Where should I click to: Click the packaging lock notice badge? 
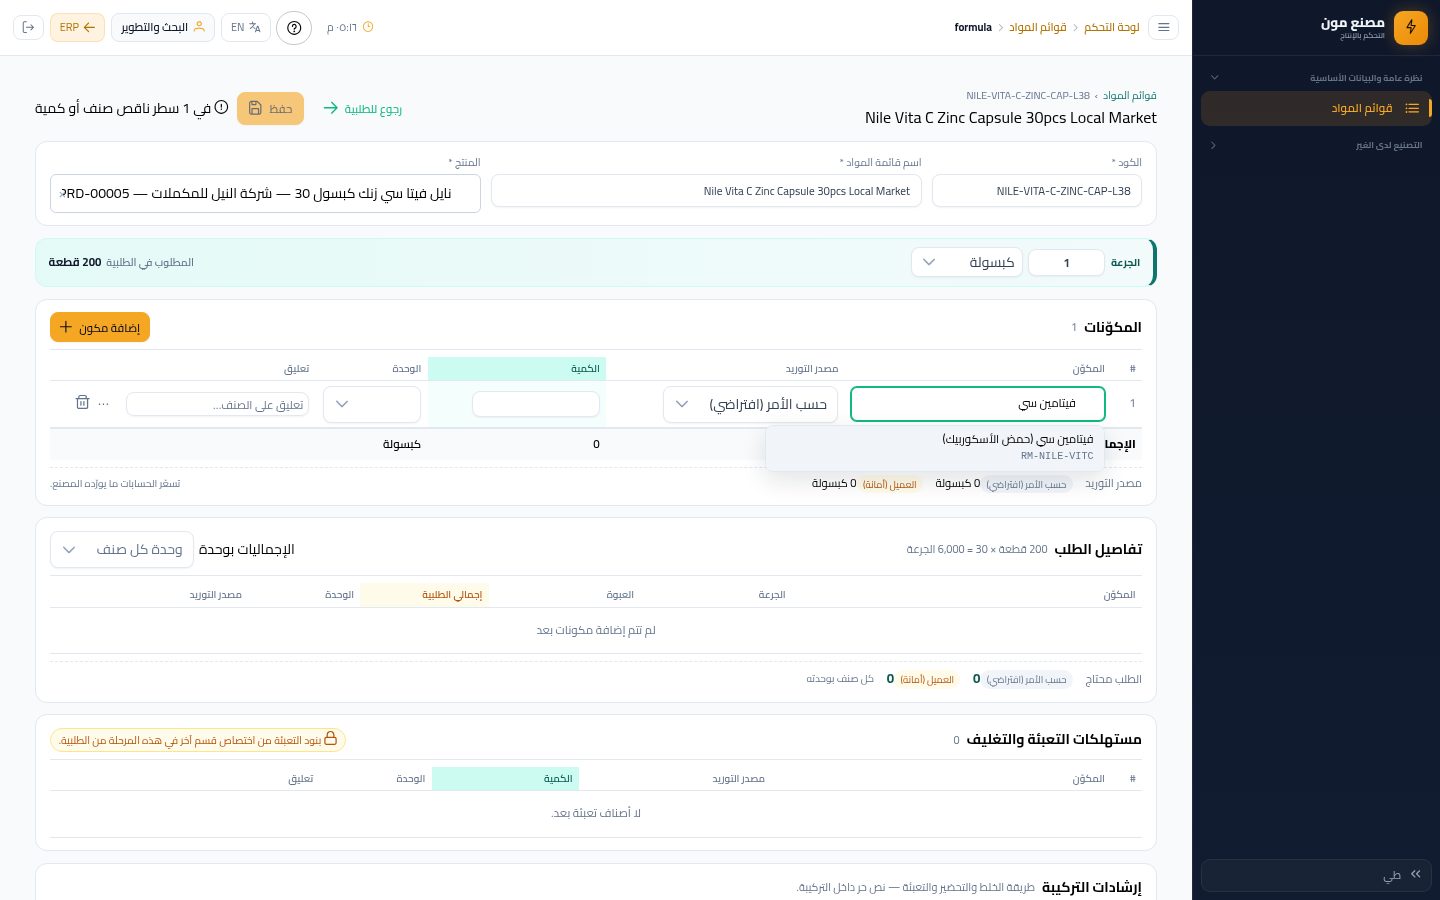tap(198, 740)
